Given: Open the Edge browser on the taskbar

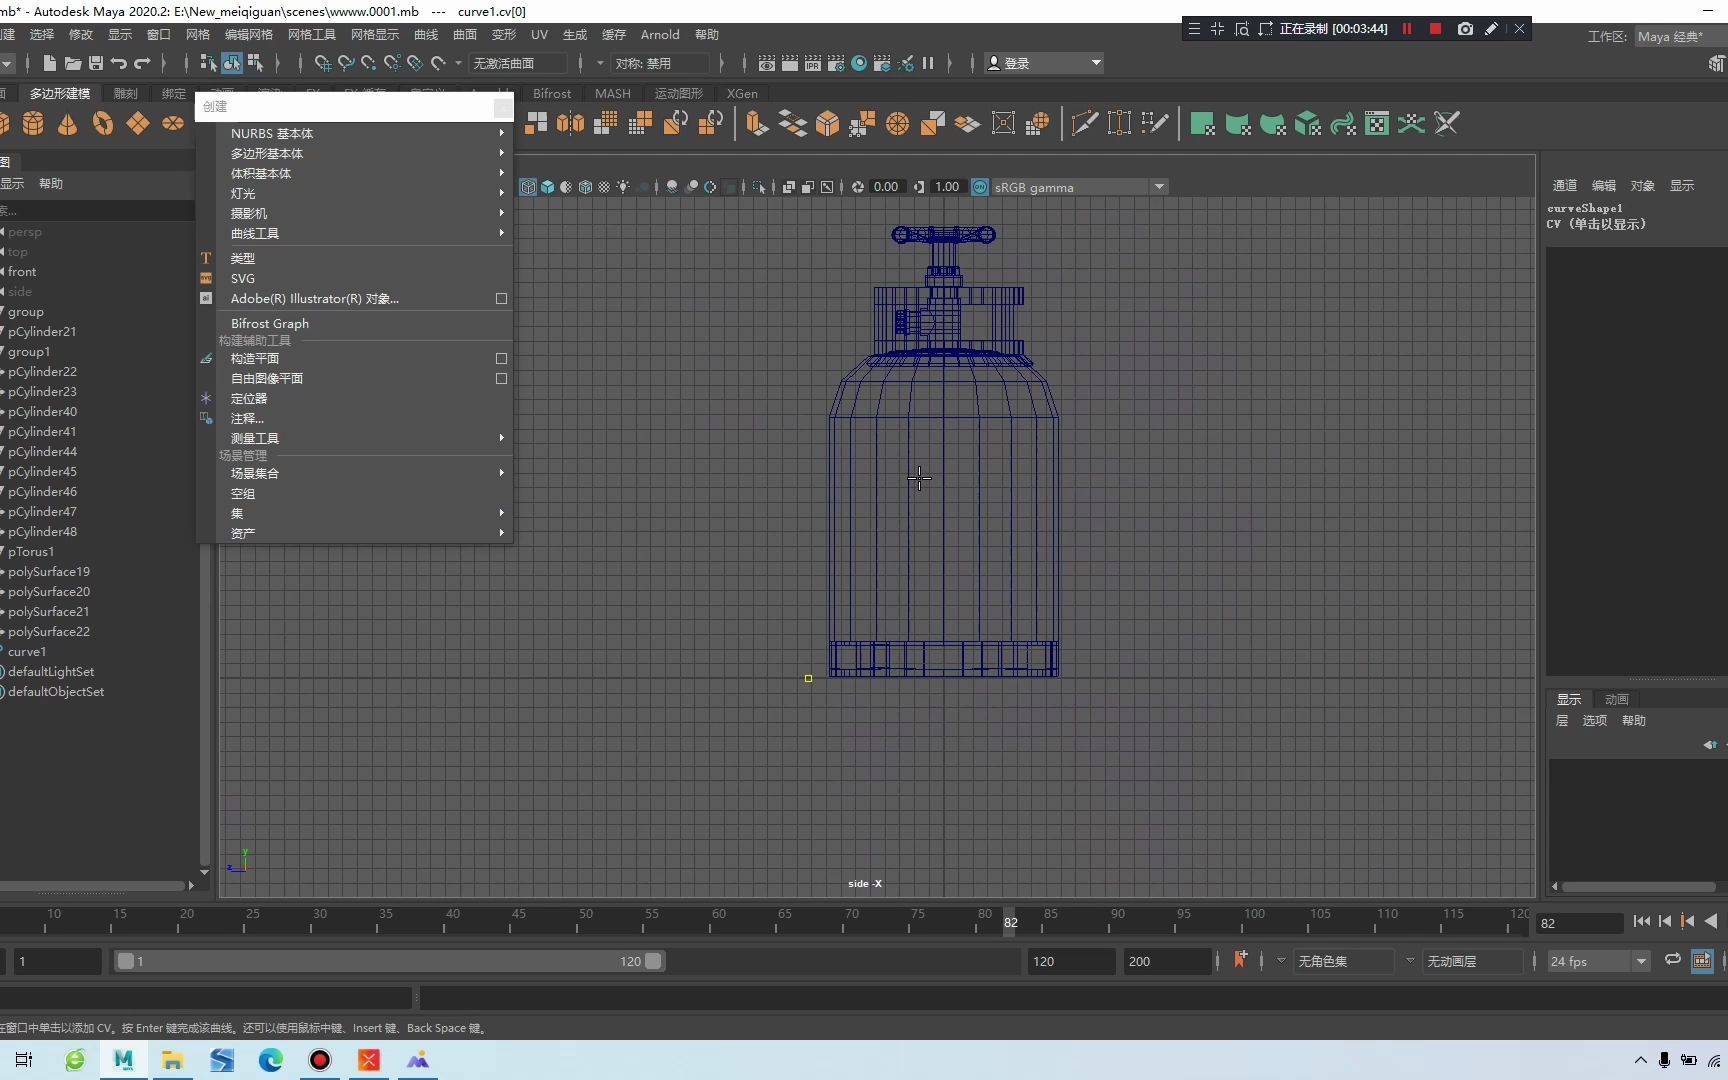Looking at the screenshot, I should (270, 1060).
